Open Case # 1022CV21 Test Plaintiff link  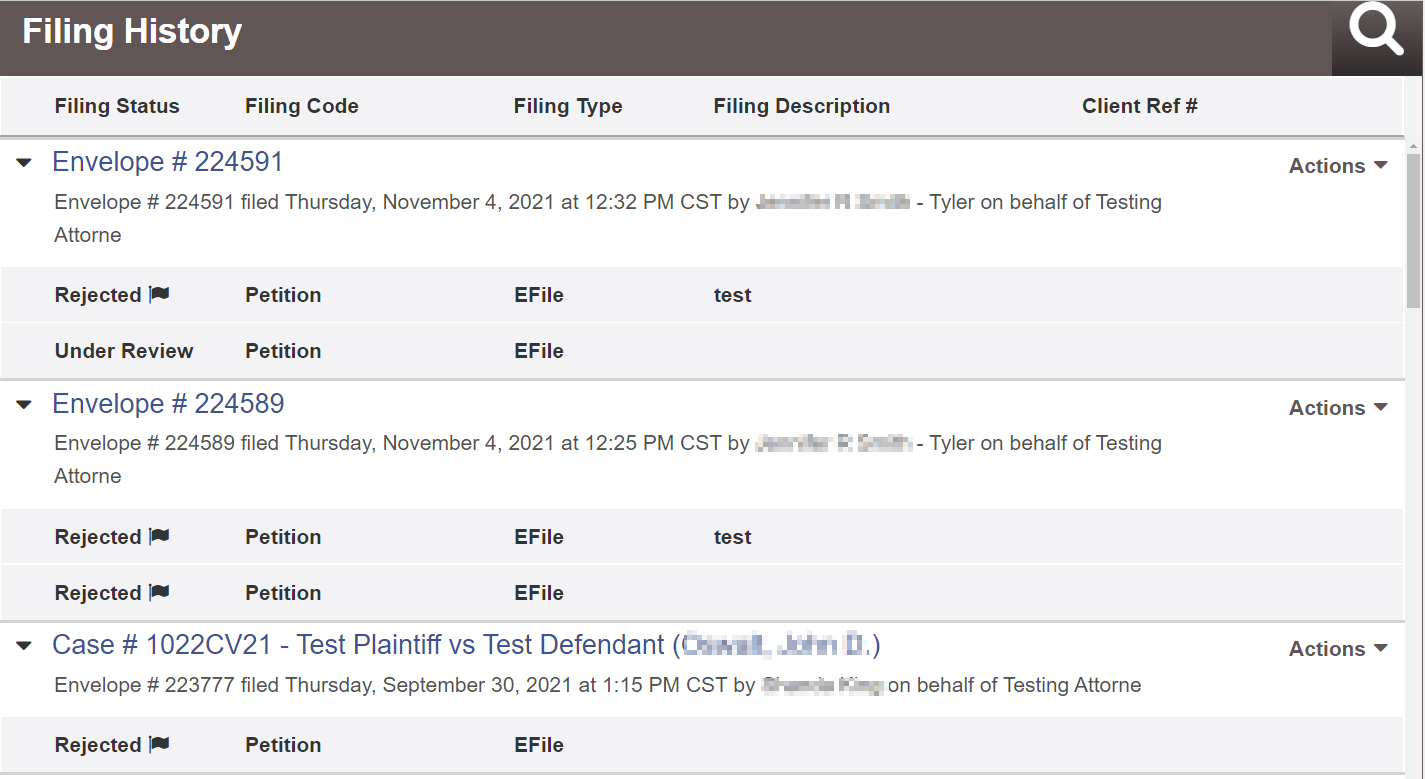tap(466, 645)
